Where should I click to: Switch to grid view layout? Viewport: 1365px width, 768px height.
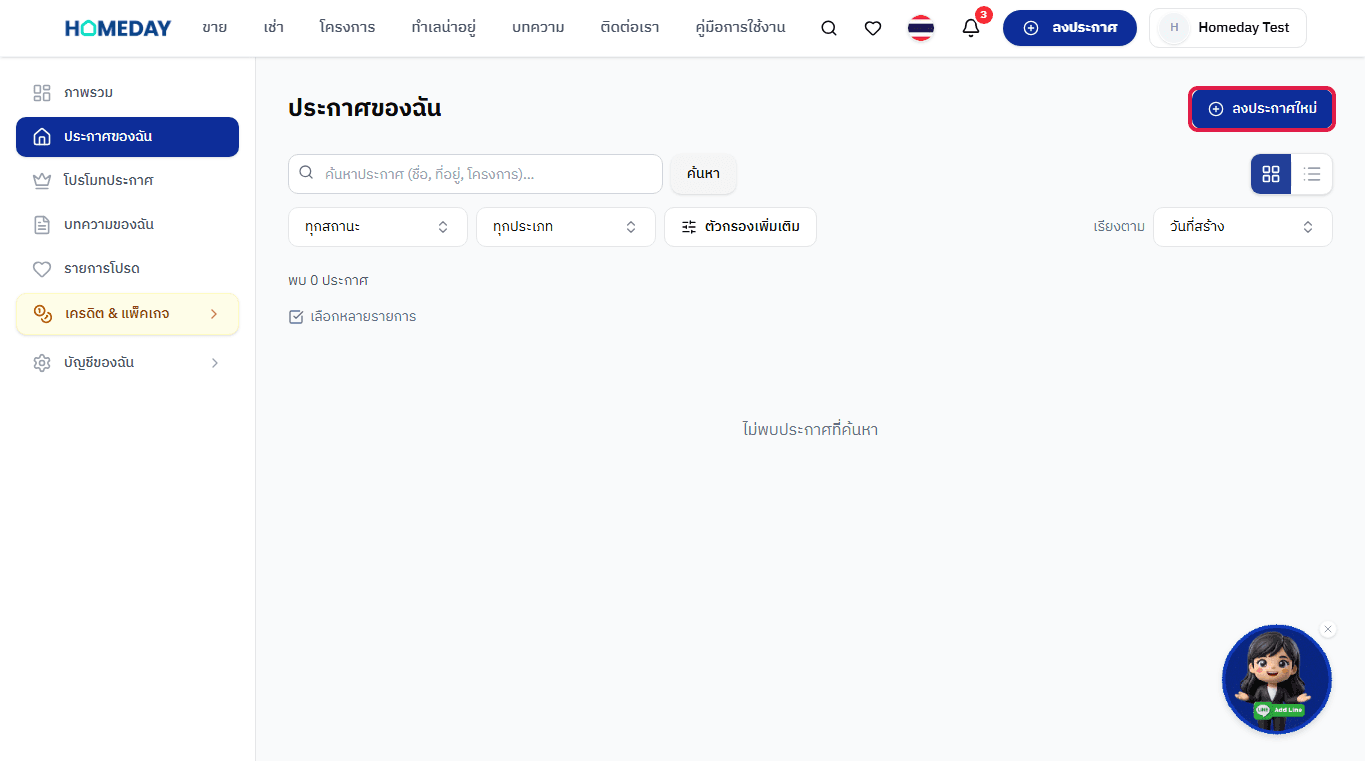pyautogui.click(x=1271, y=174)
